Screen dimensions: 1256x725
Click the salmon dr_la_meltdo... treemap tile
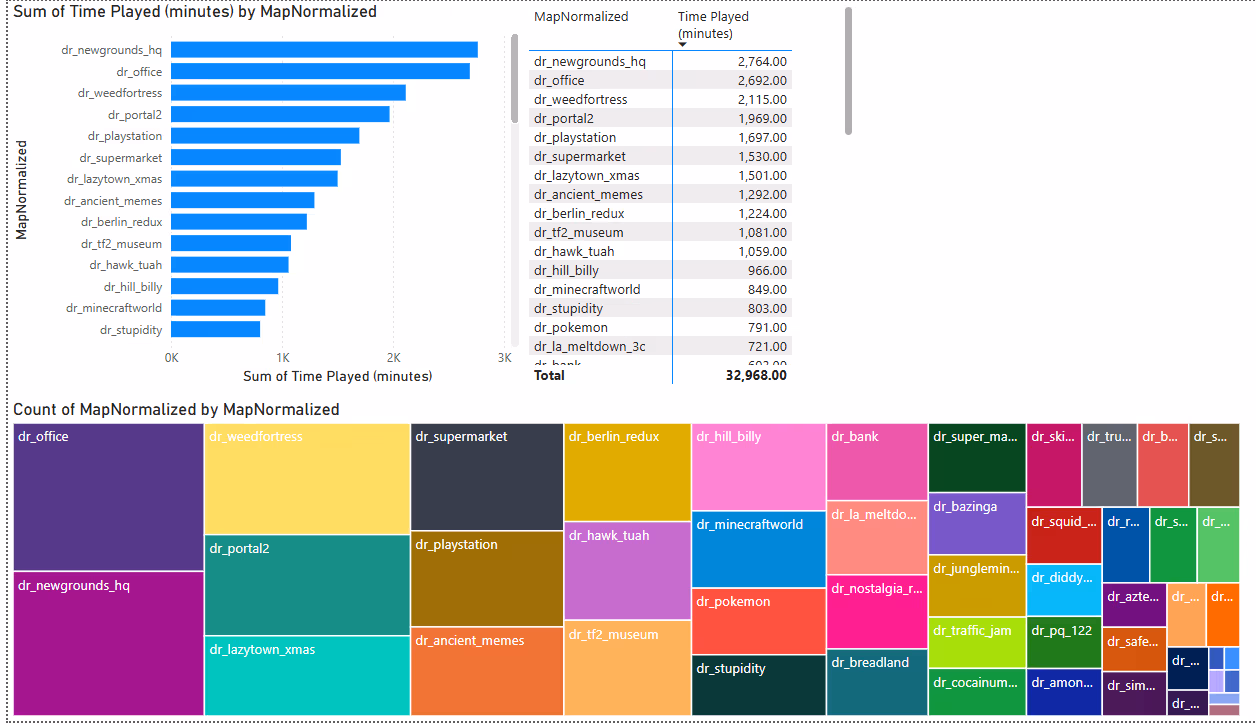(x=877, y=538)
